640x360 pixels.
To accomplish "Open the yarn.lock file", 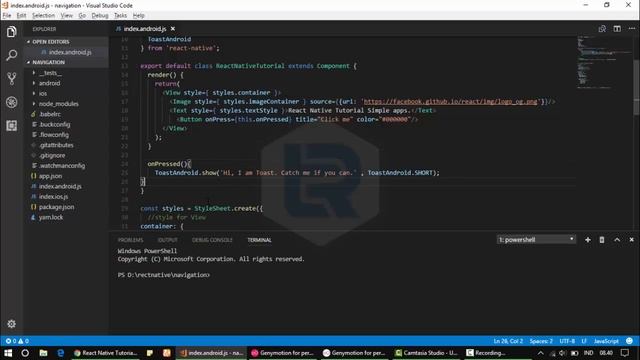I will (51, 217).
